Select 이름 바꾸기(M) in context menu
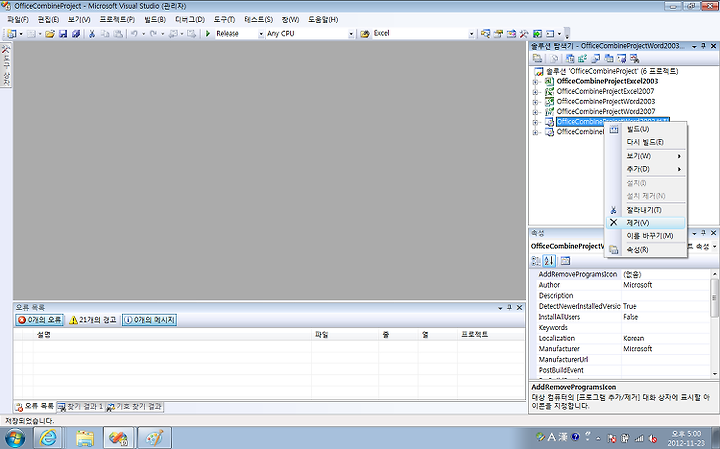 pos(645,236)
